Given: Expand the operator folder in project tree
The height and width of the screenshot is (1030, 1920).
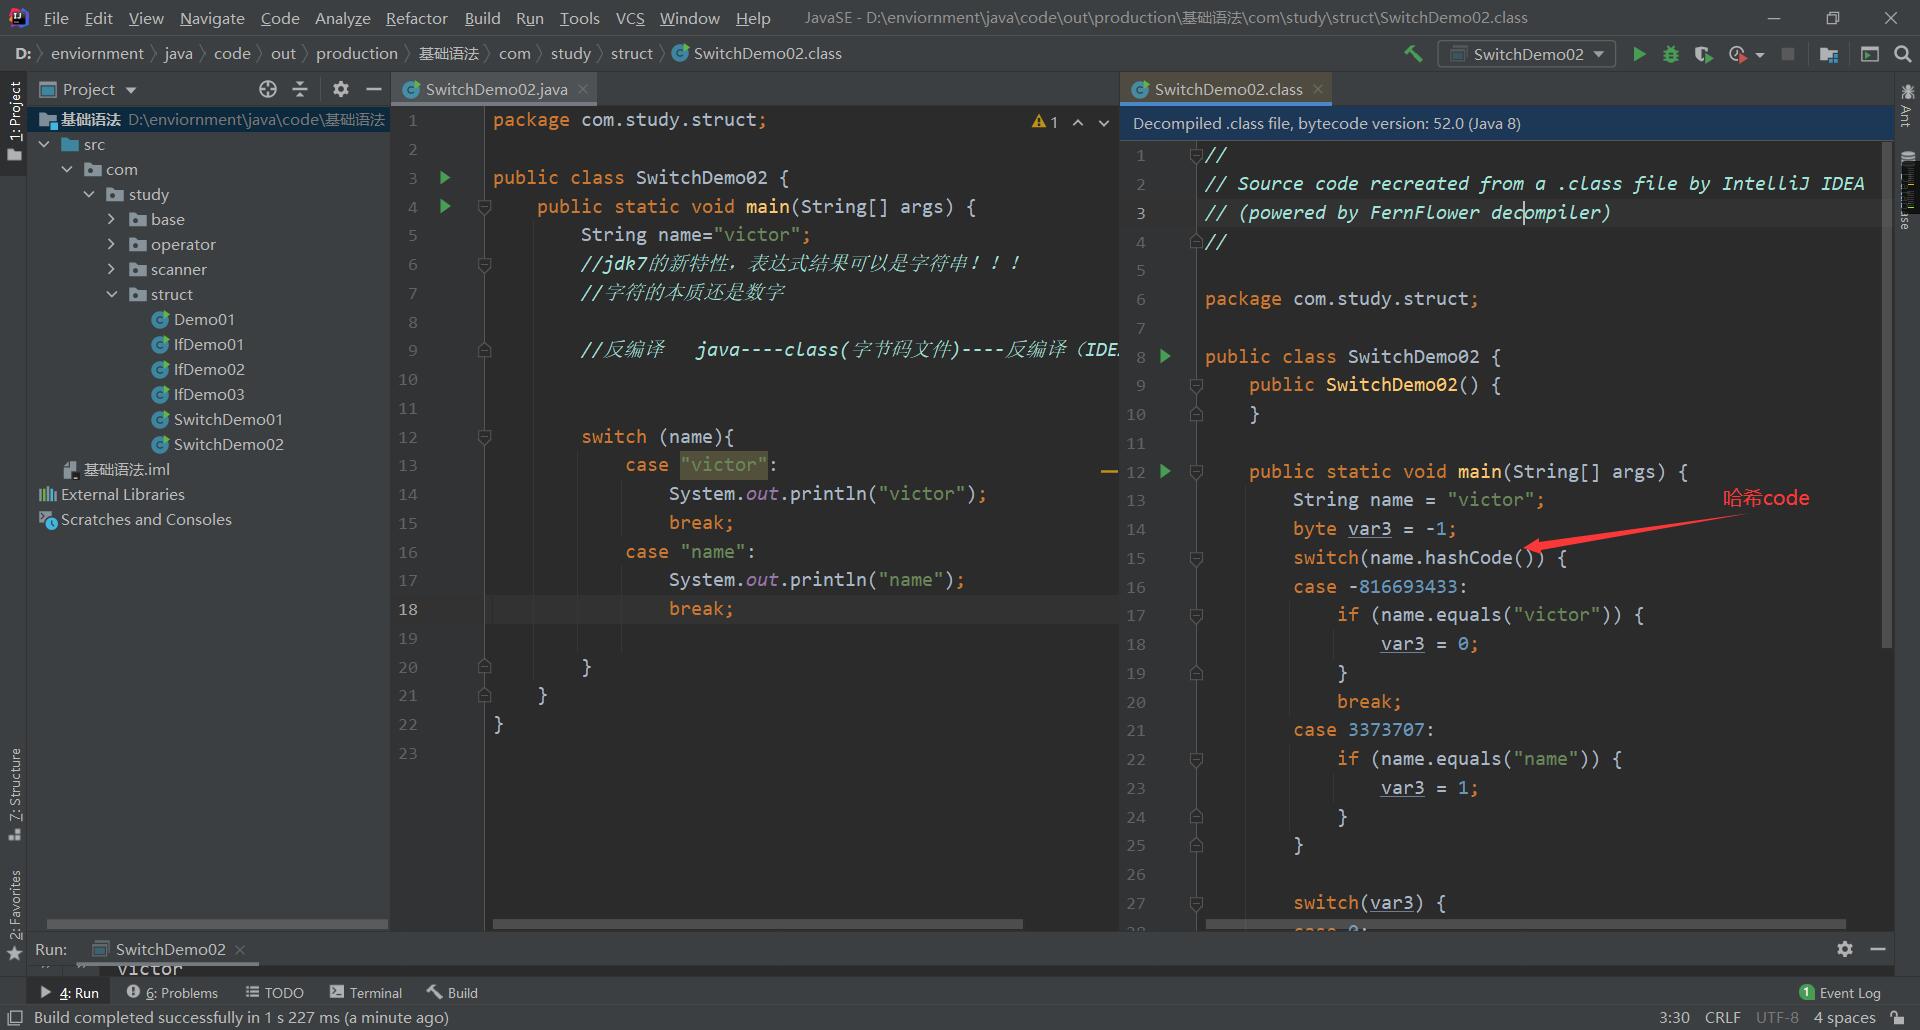Looking at the screenshot, I should point(112,245).
